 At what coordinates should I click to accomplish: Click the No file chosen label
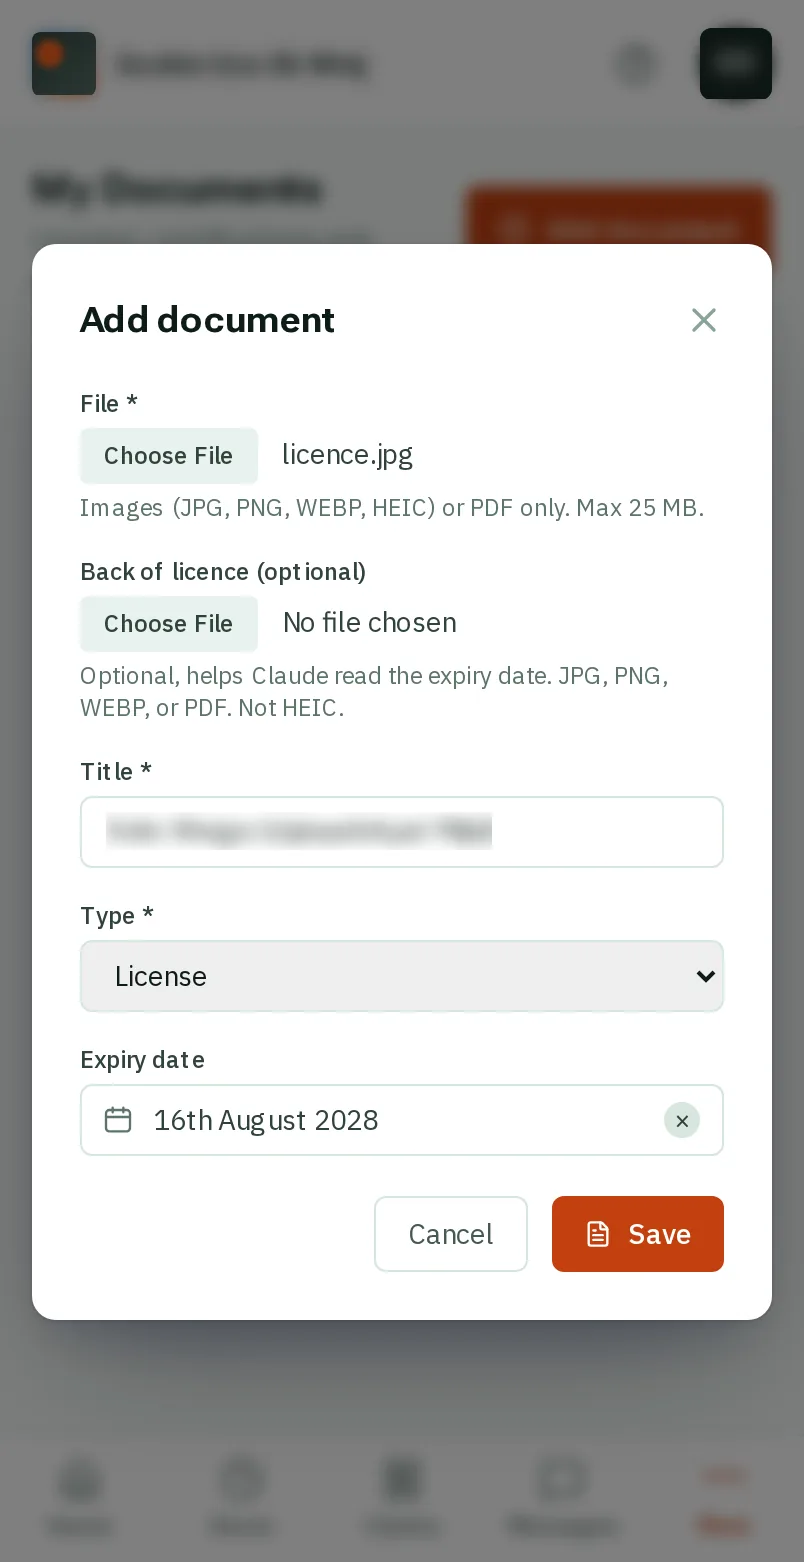click(370, 623)
